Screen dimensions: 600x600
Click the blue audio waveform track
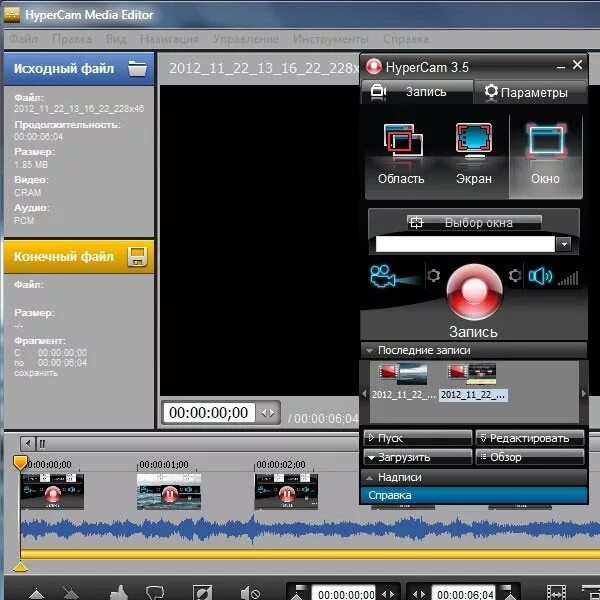tap(310, 530)
